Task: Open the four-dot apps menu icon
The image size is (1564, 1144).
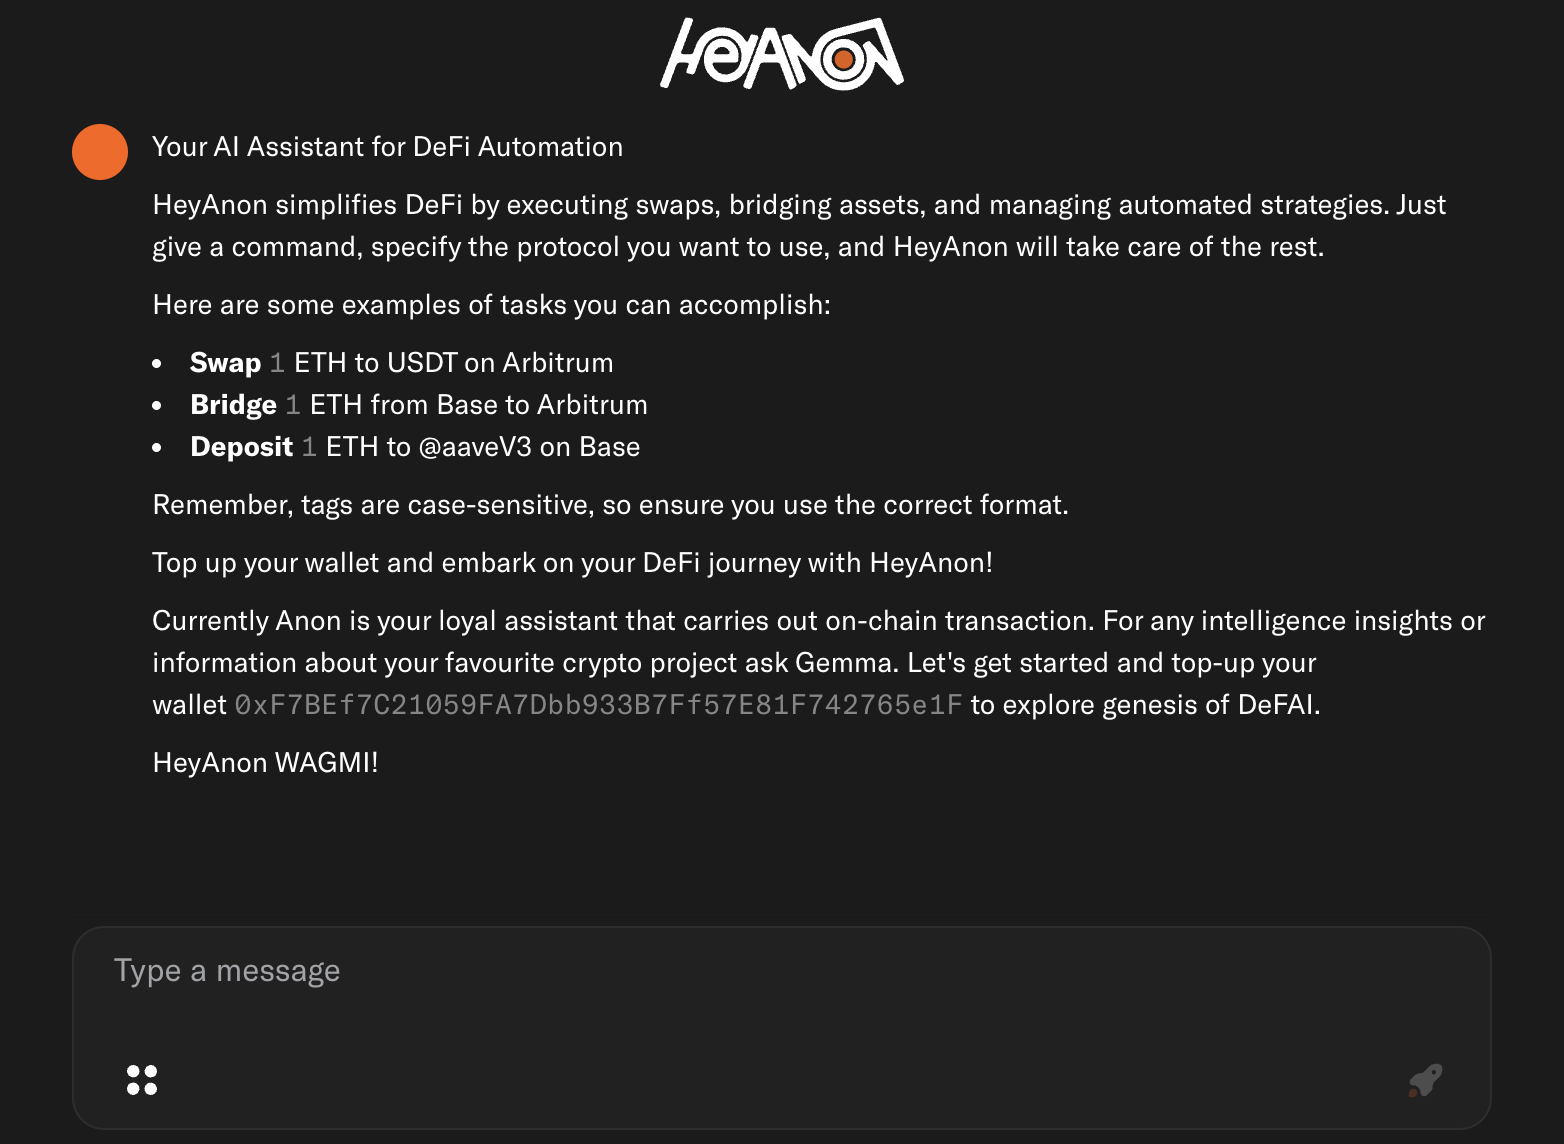Action: [x=142, y=1080]
